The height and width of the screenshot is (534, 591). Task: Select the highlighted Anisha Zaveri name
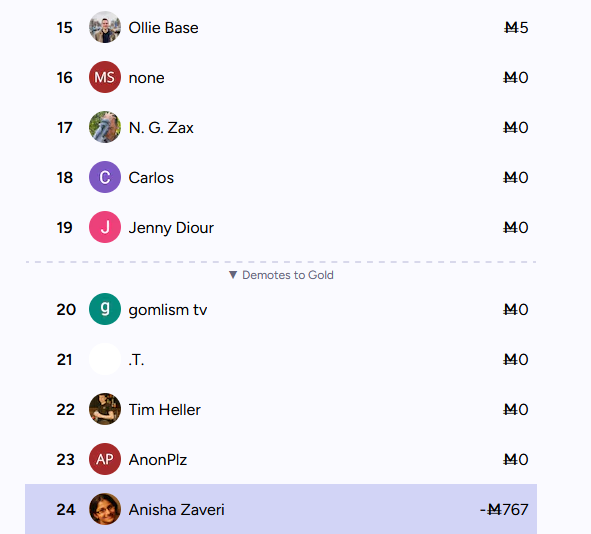coord(176,510)
